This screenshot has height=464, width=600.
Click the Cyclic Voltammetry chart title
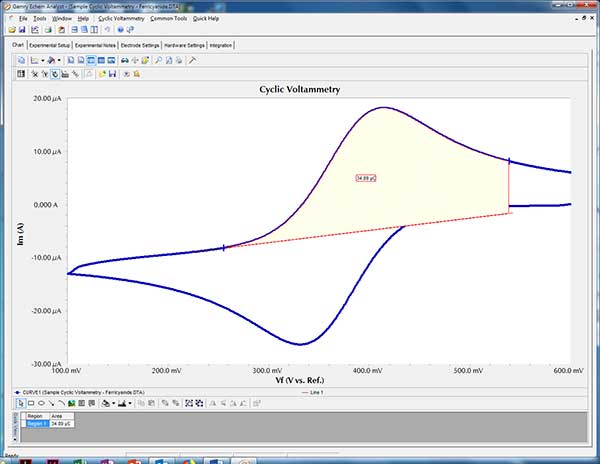point(300,89)
